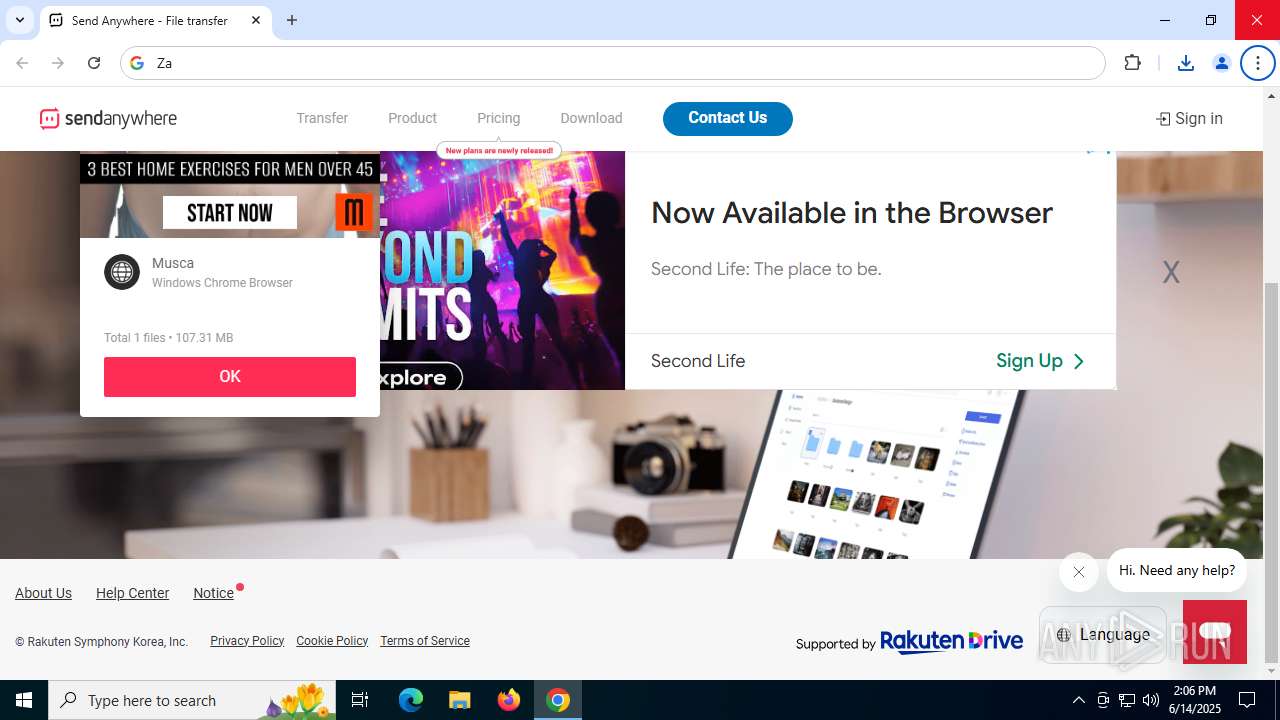The image size is (1280, 720).
Task: Open the Privacy Policy link
Action: pyautogui.click(x=247, y=641)
